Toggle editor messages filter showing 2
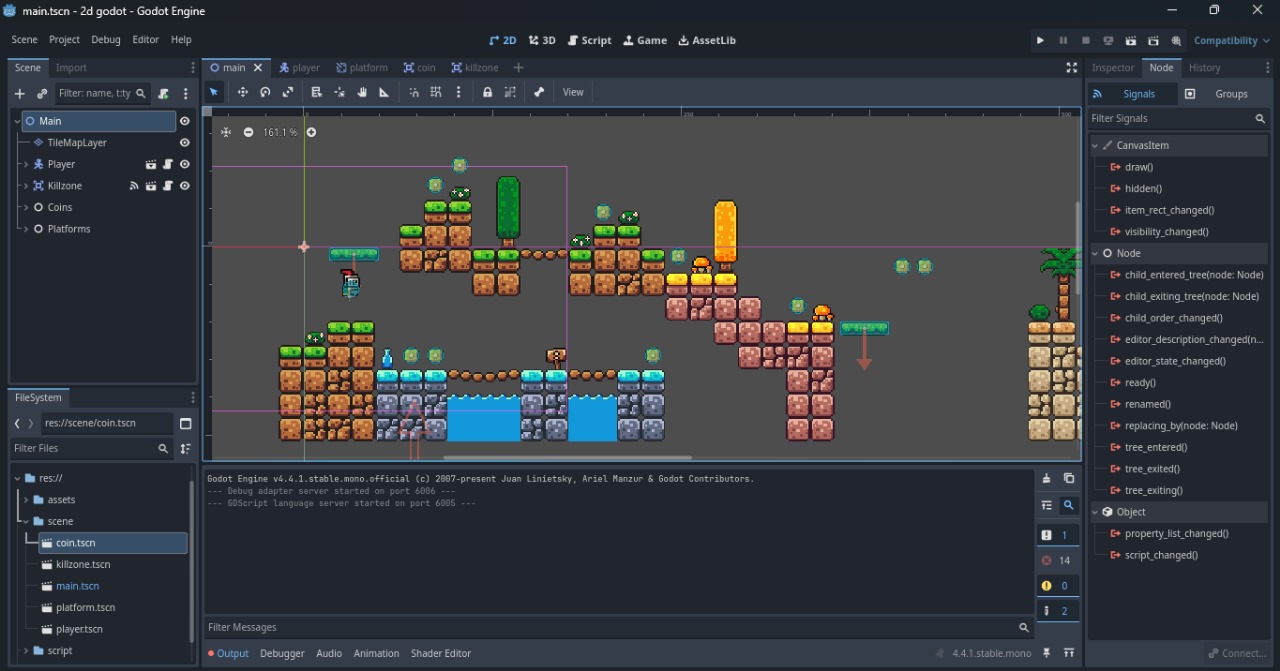Image resolution: width=1280 pixels, height=671 pixels. click(x=1056, y=611)
